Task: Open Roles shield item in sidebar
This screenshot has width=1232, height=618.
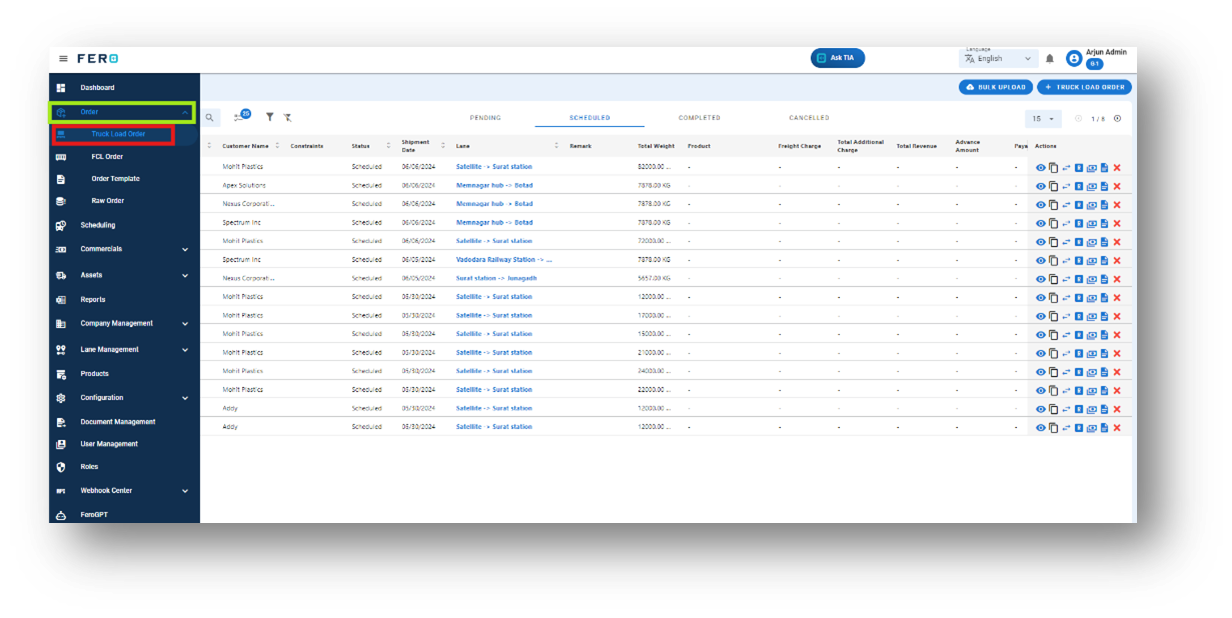Action: coord(90,467)
